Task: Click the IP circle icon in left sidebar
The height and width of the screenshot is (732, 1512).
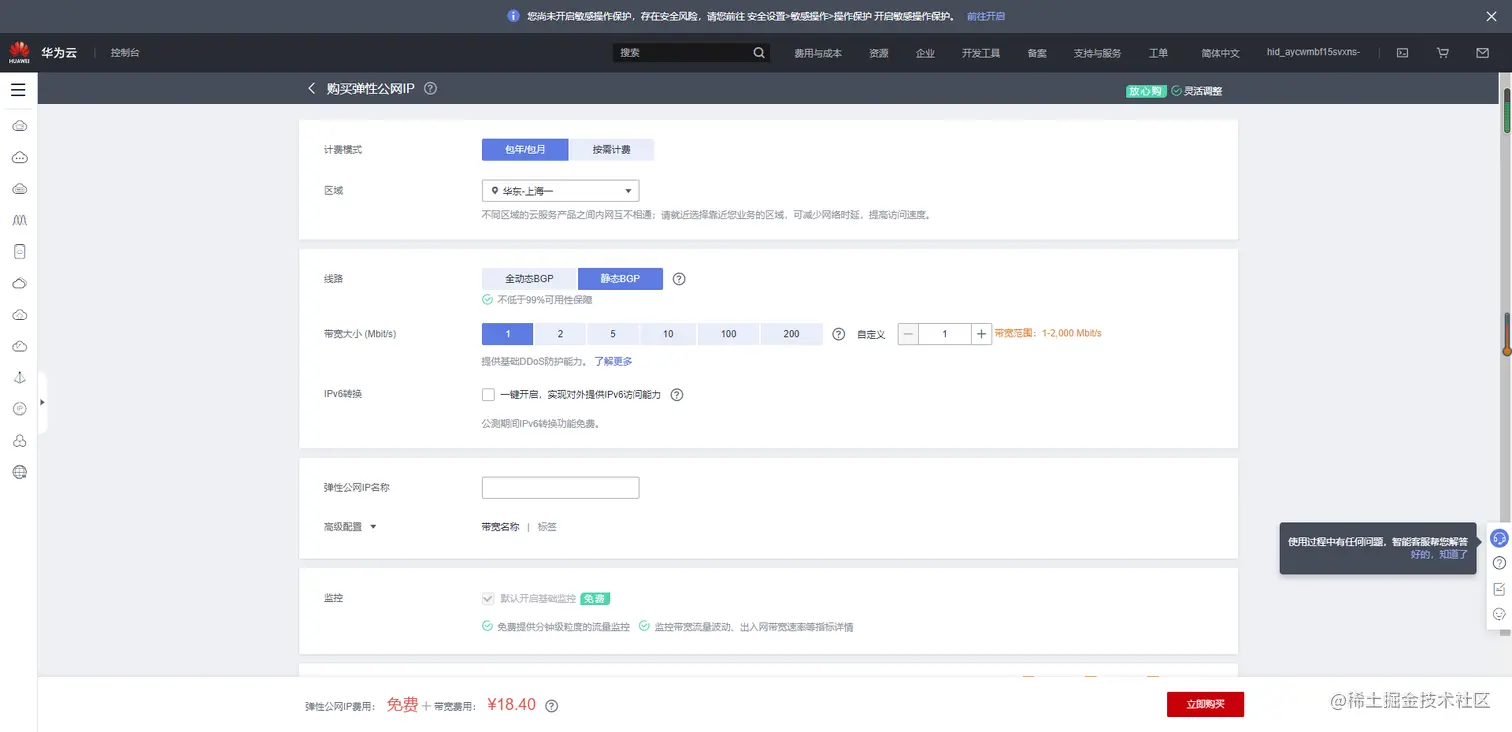Action: (x=19, y=409)
